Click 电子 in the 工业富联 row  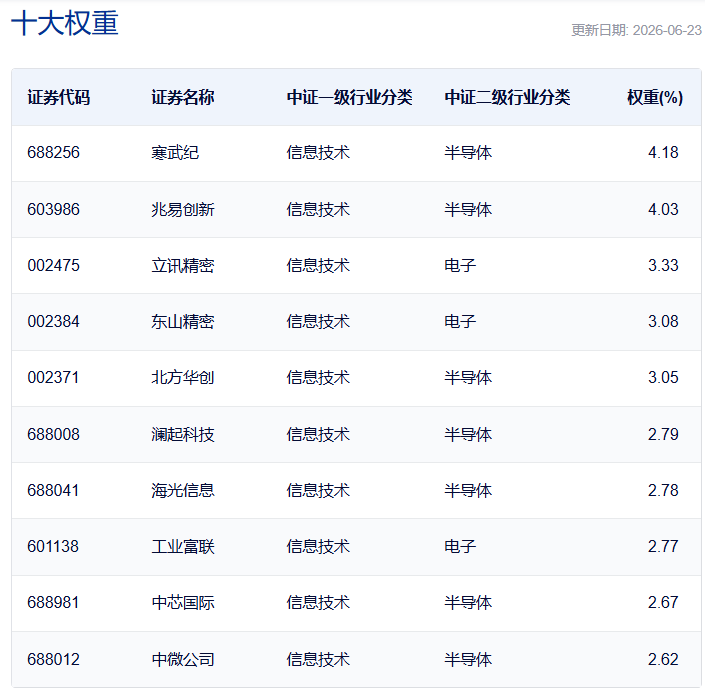[x=460, y=547]
